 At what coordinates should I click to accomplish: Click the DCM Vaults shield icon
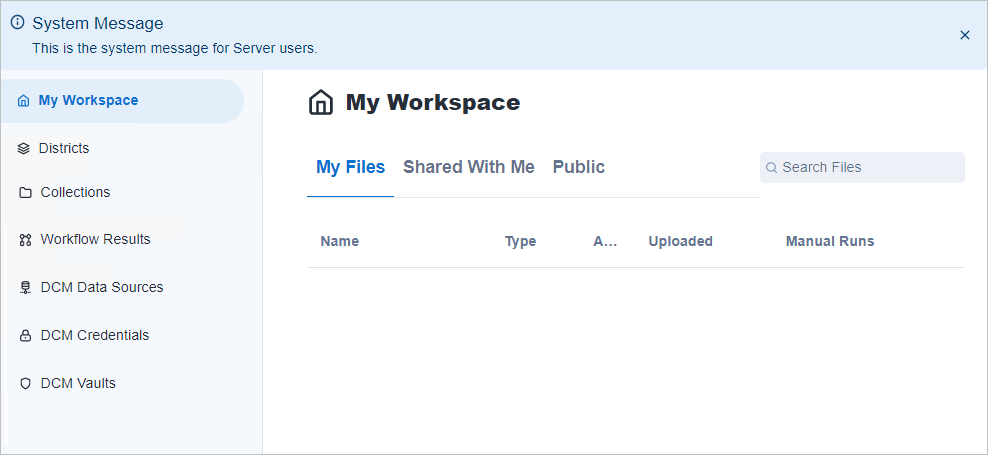[x=25, y=384]
